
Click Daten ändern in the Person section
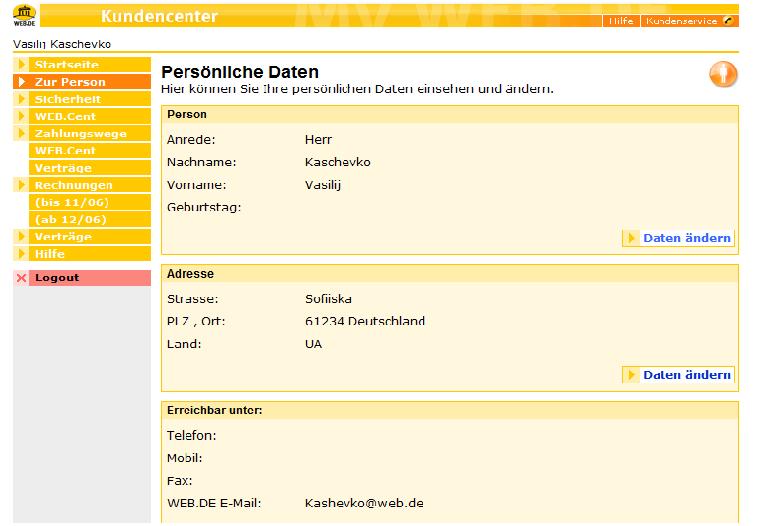click(x=686, y=238)
